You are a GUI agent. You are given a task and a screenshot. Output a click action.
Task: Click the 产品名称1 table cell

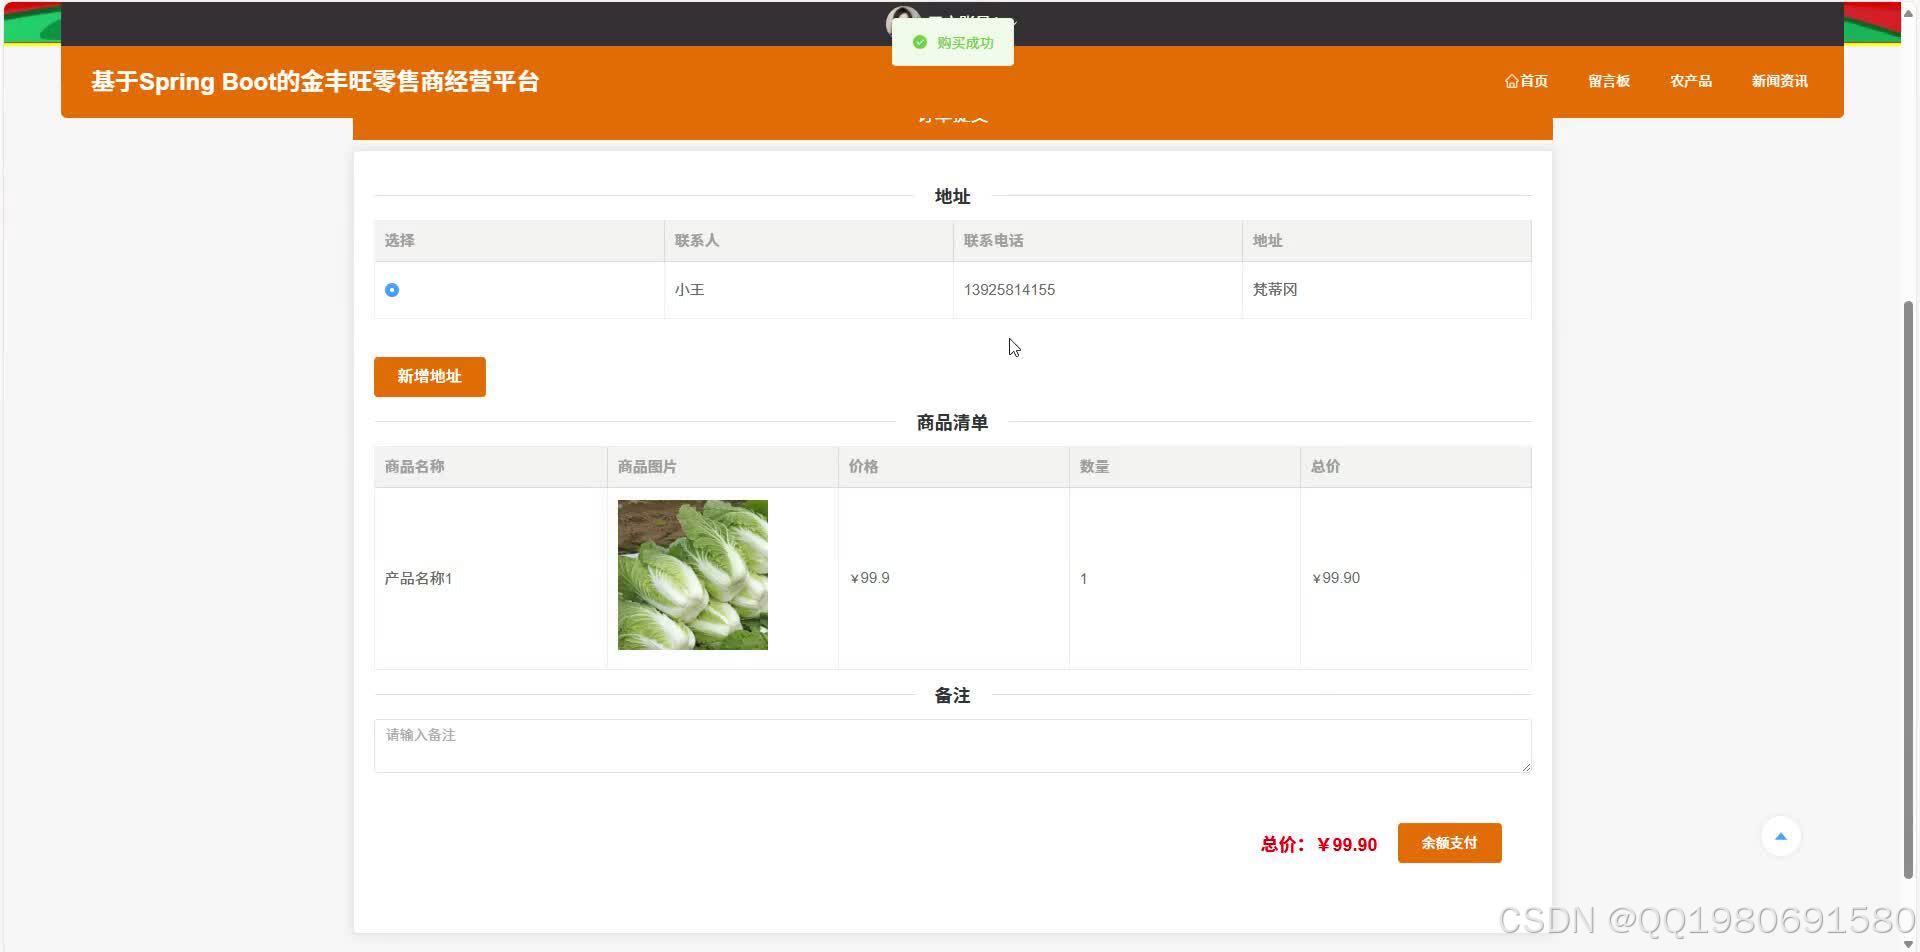(x=418, y=578)
